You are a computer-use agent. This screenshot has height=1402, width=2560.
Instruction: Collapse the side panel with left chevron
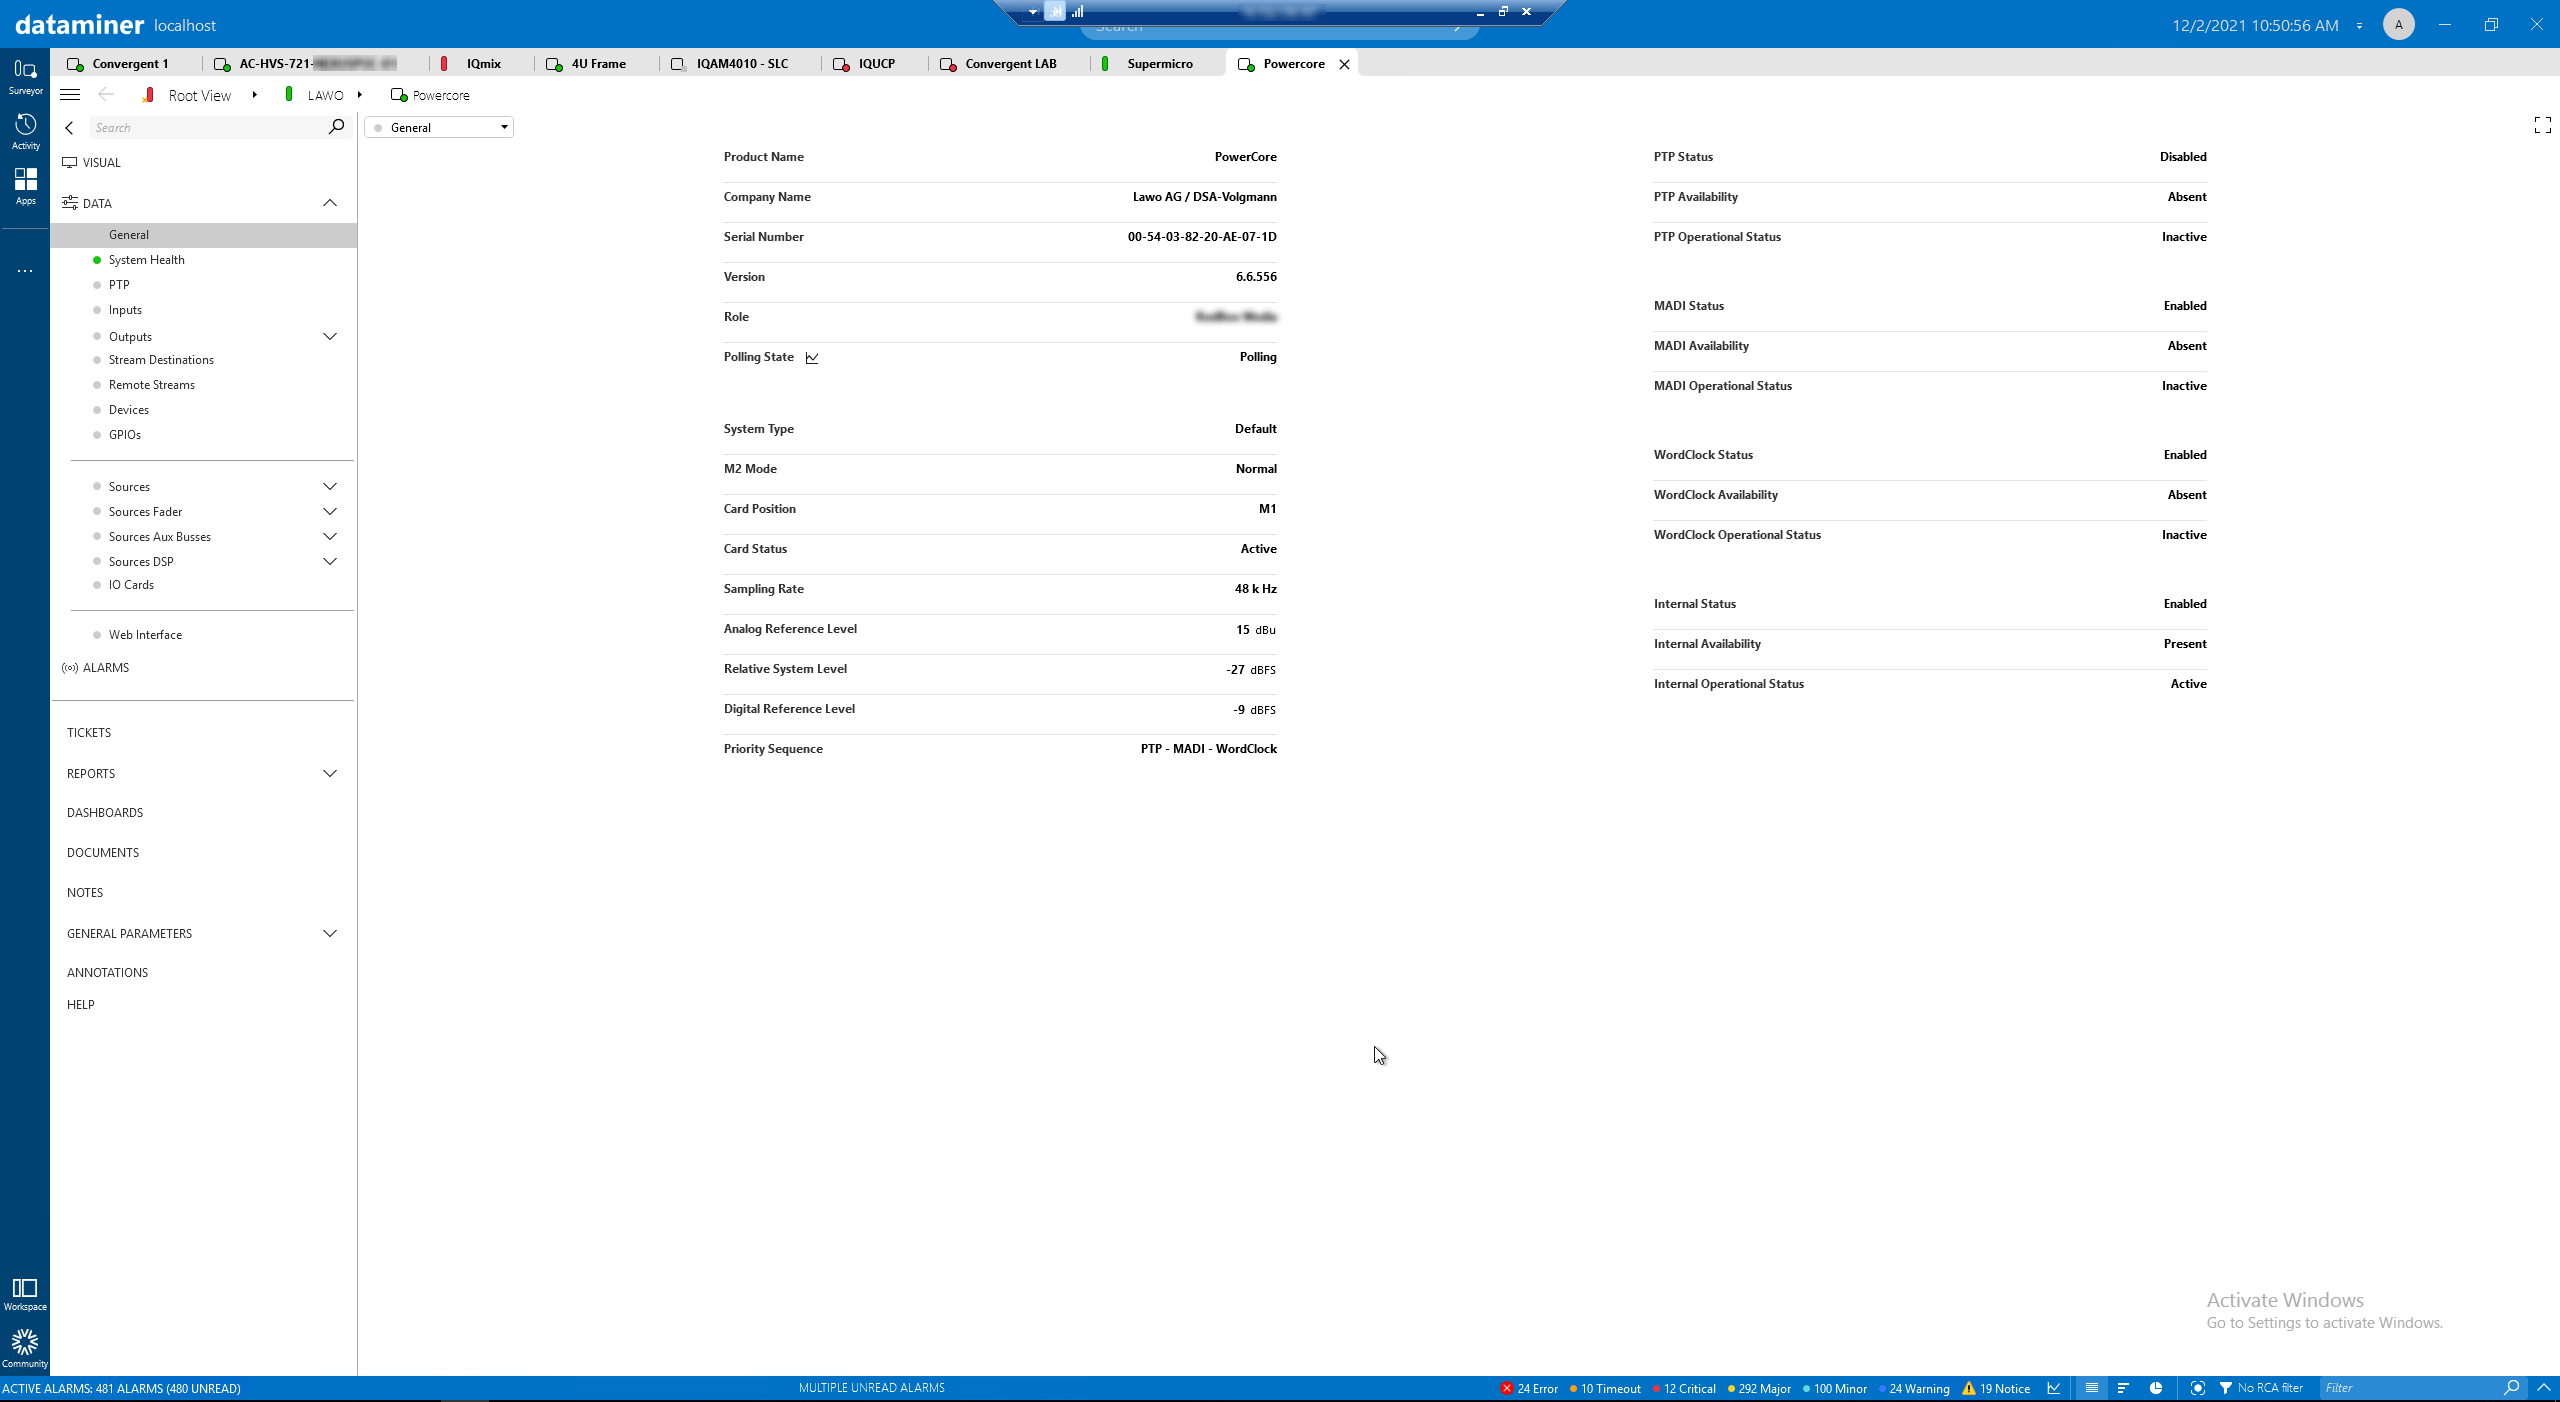(x=69, y=128)
